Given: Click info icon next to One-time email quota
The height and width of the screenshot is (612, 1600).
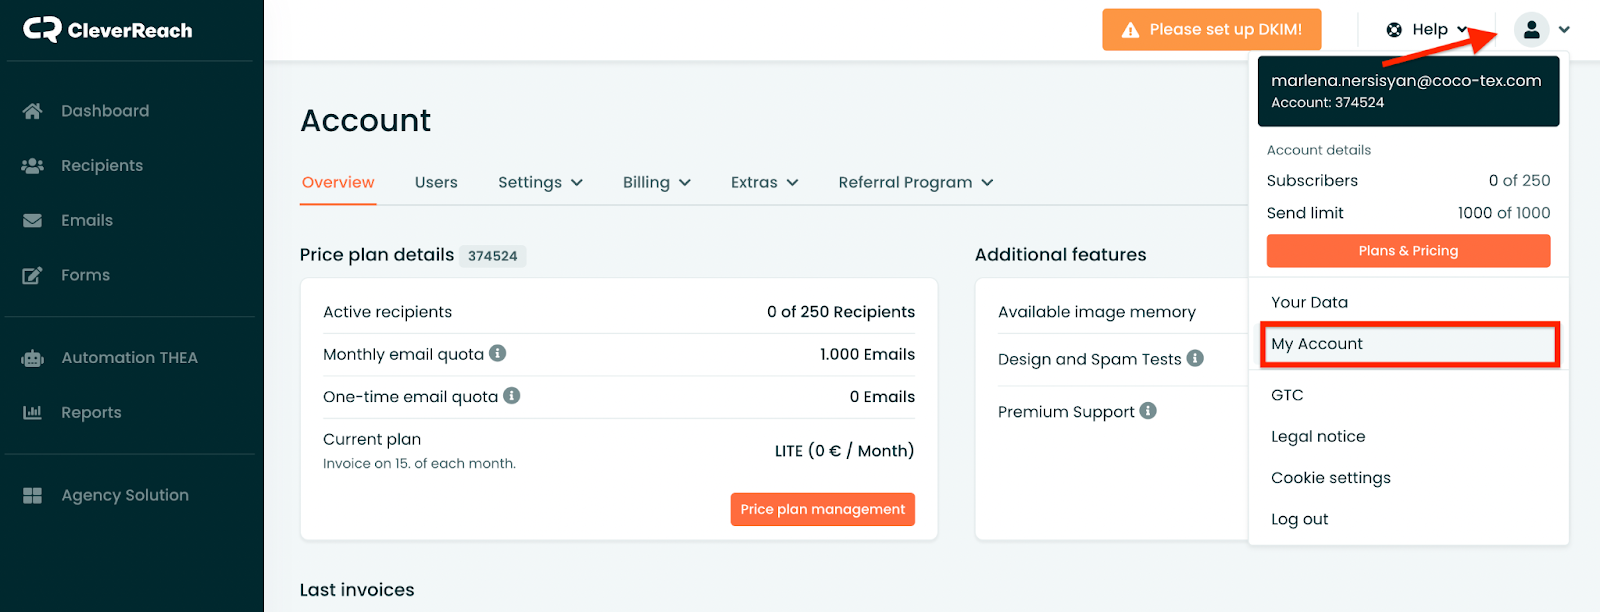Looking at the screenshot, I should (x=511, y=395).
